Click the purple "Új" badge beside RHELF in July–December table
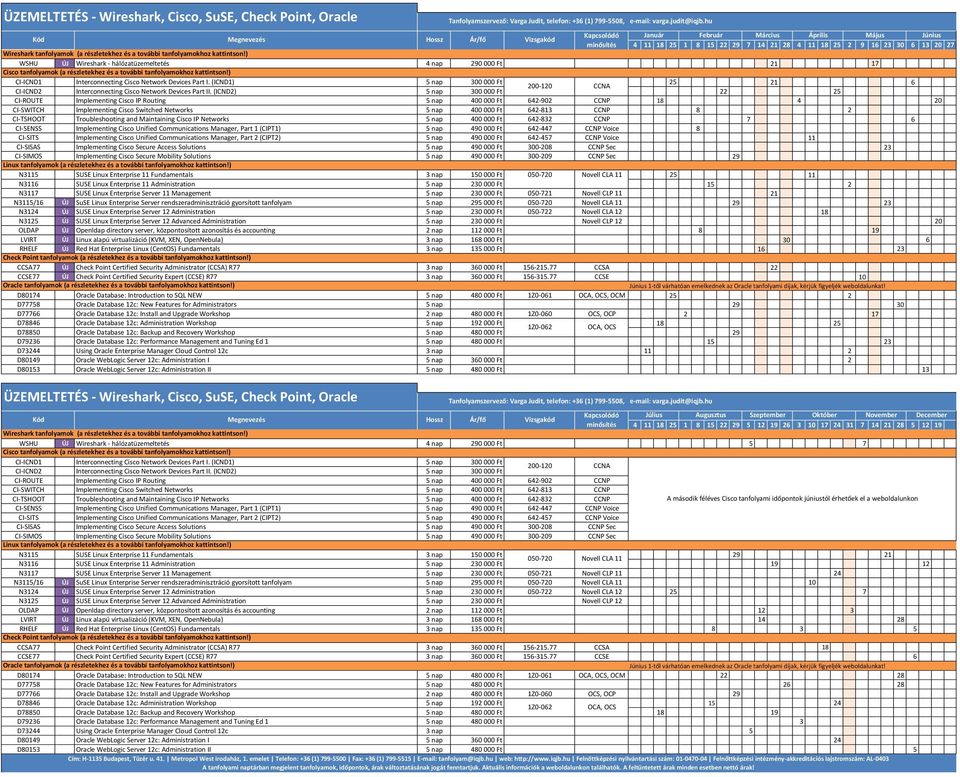Viewport: 960px width, 777px height. tap(64, 629)
